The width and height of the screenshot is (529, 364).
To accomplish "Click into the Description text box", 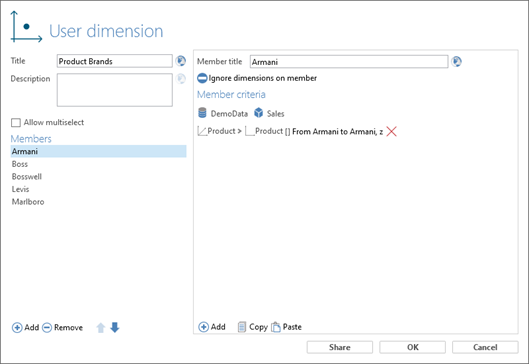I will click(x=115, y=90).
